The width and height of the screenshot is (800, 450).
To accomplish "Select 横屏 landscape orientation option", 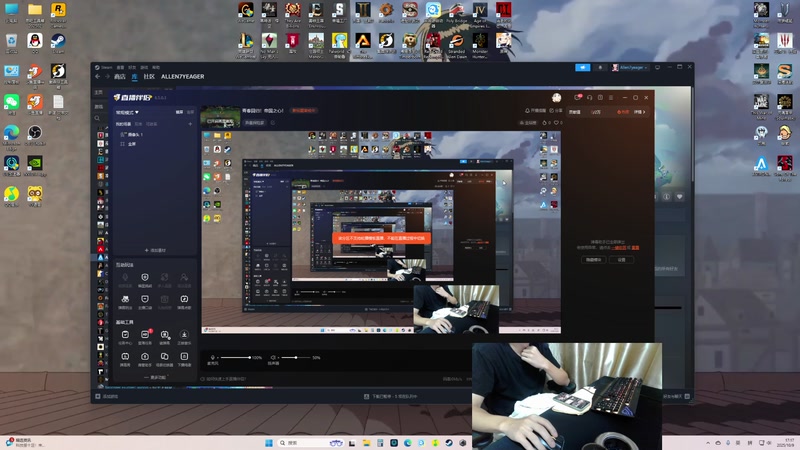I will pos(180,112).
